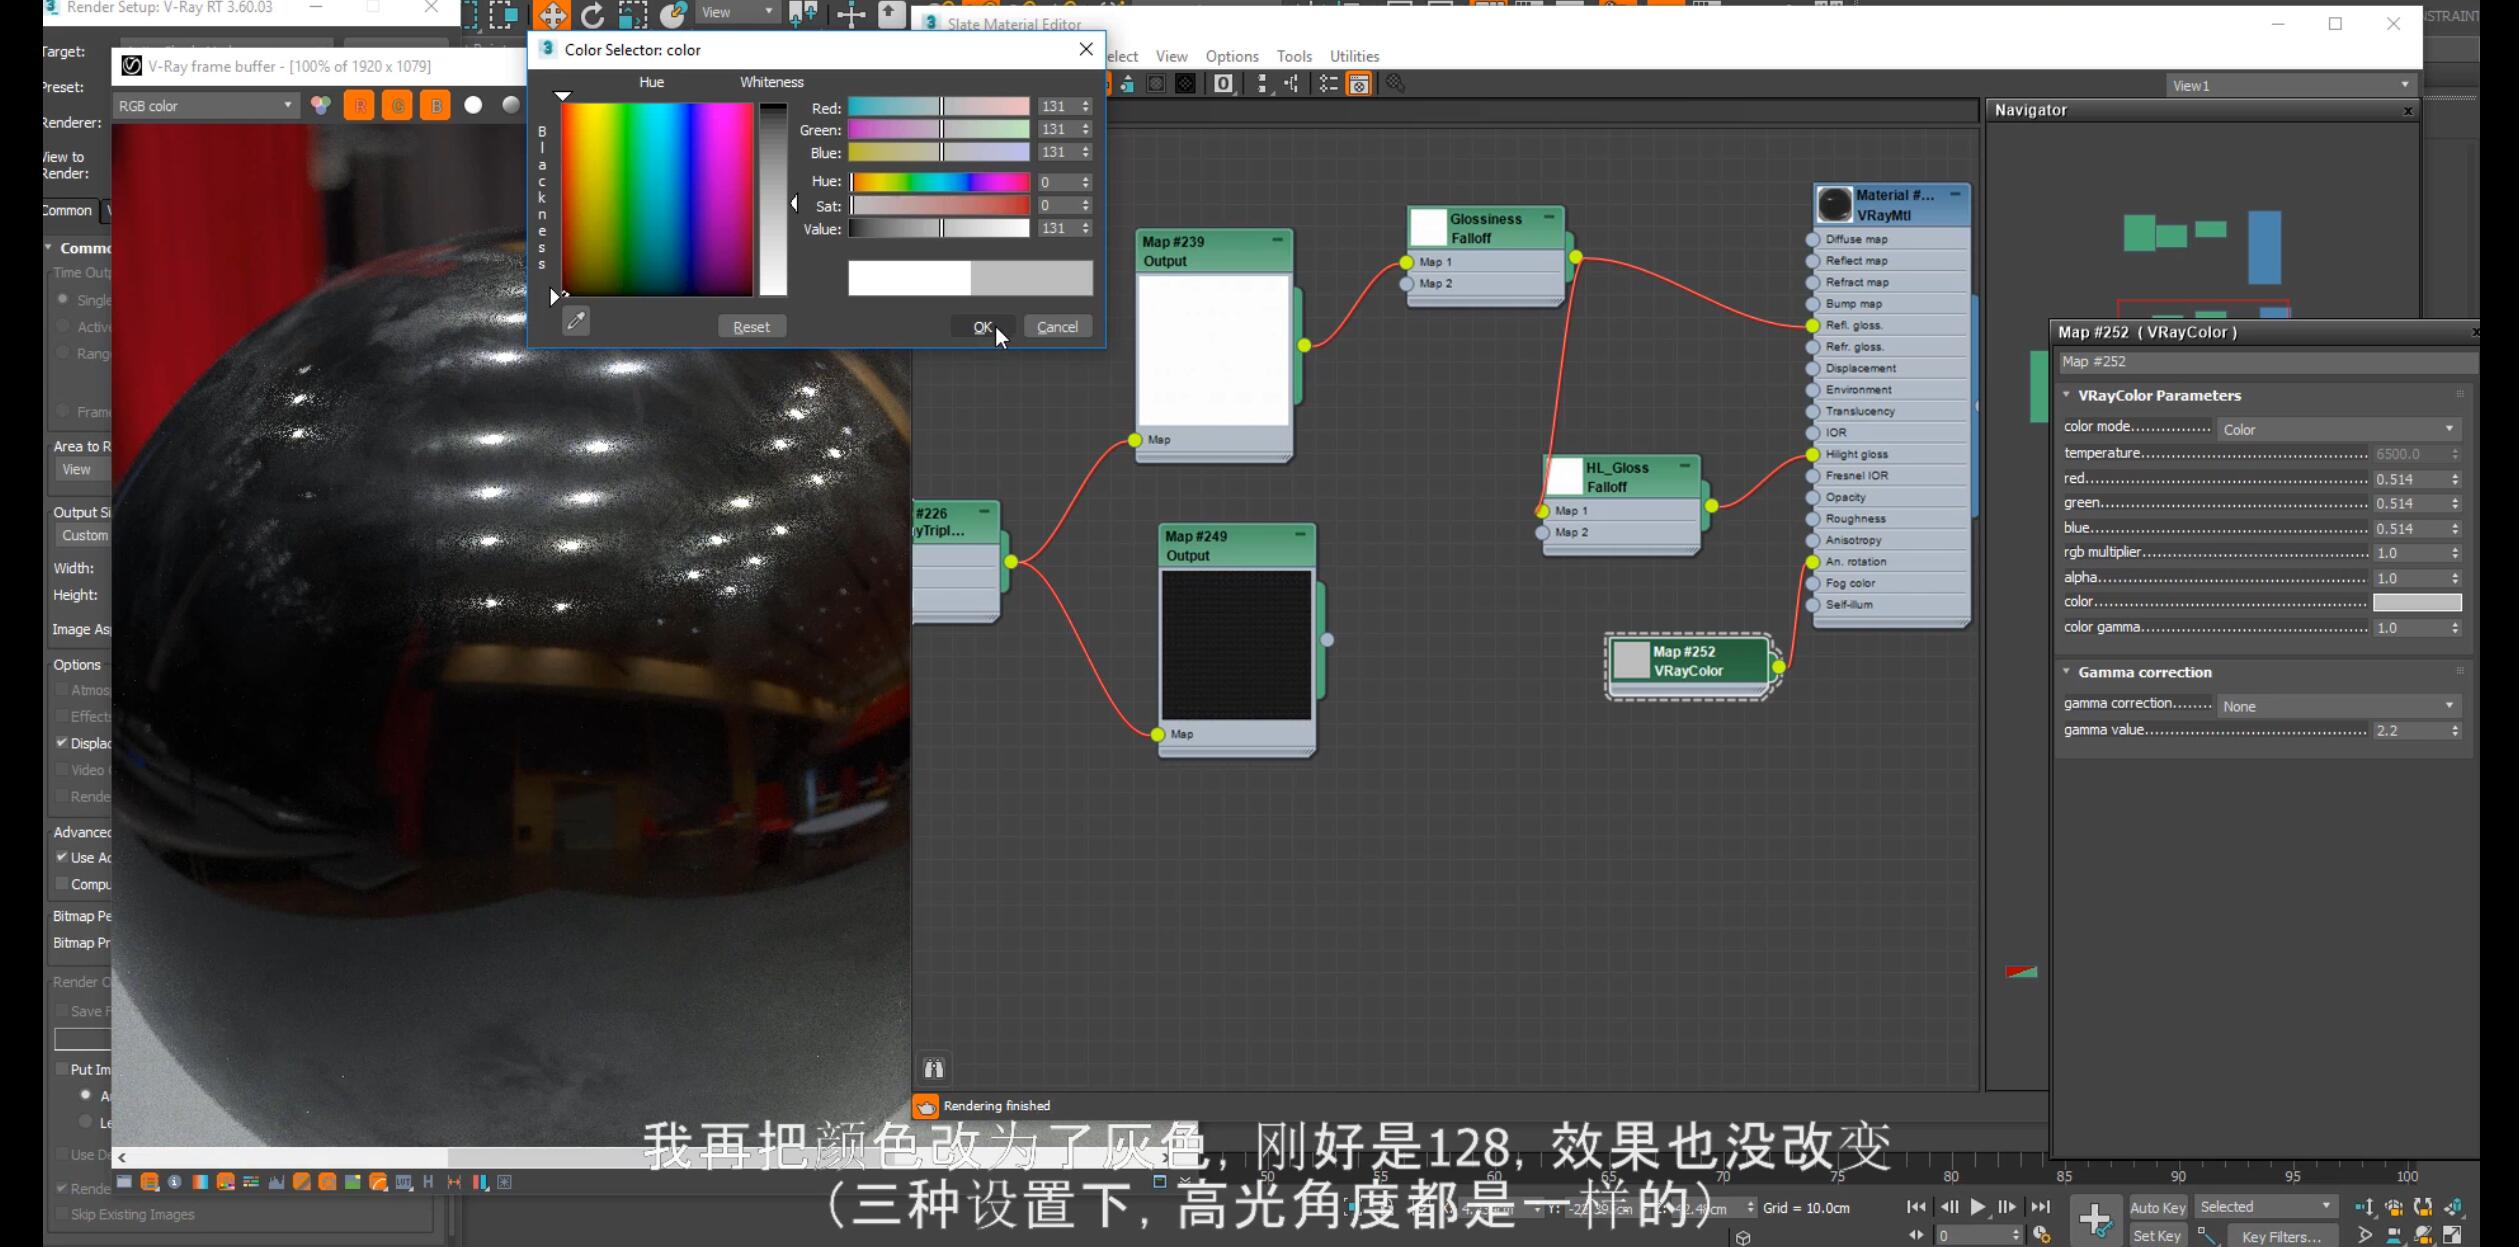Toggle the Atmospherics checkbox in Options
The width and height of the screenshot is (2519, 1247).
pos(62,689)
